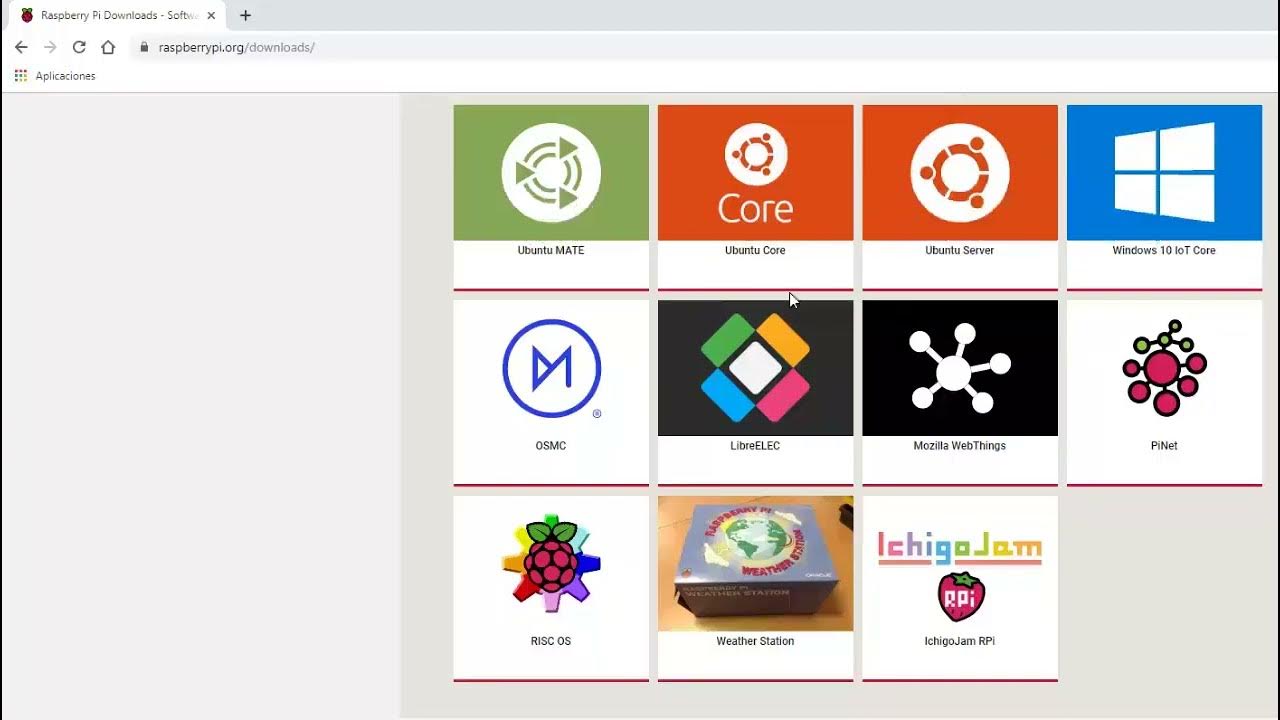Select the OSMC blue circle logo
1280x720 pixels.
pyautogui.click(x=551, y=368)
